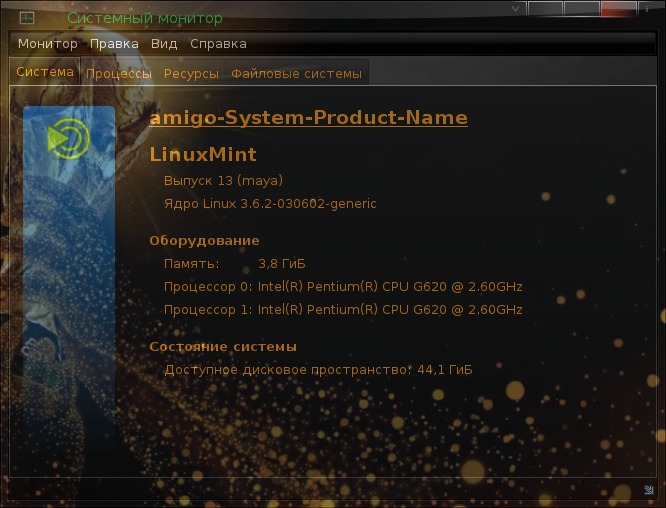Open the titlebar dropdown arrow
The width and height of the screenshot is (666, 508).
click(x=515, y=8)
